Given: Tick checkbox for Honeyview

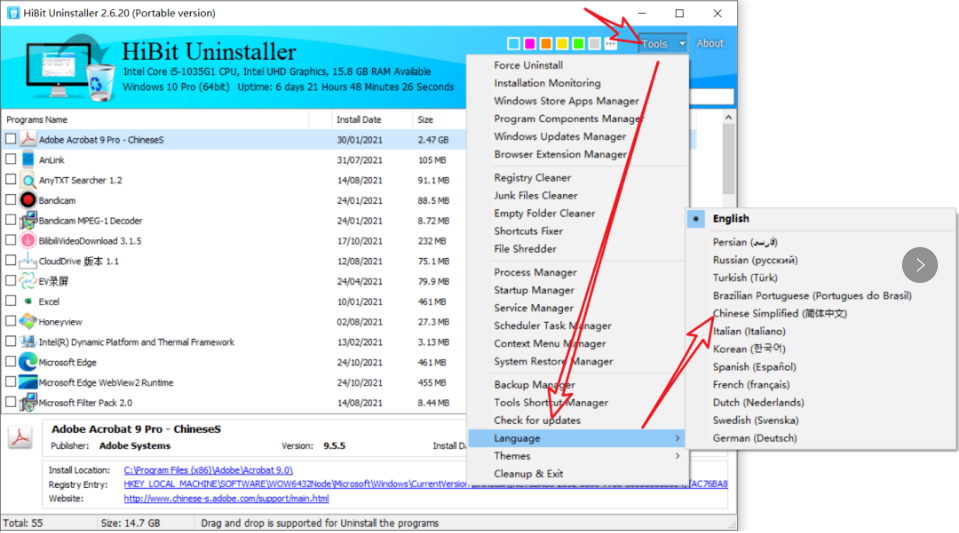Looking at the screenshot, I should point(10,321).
